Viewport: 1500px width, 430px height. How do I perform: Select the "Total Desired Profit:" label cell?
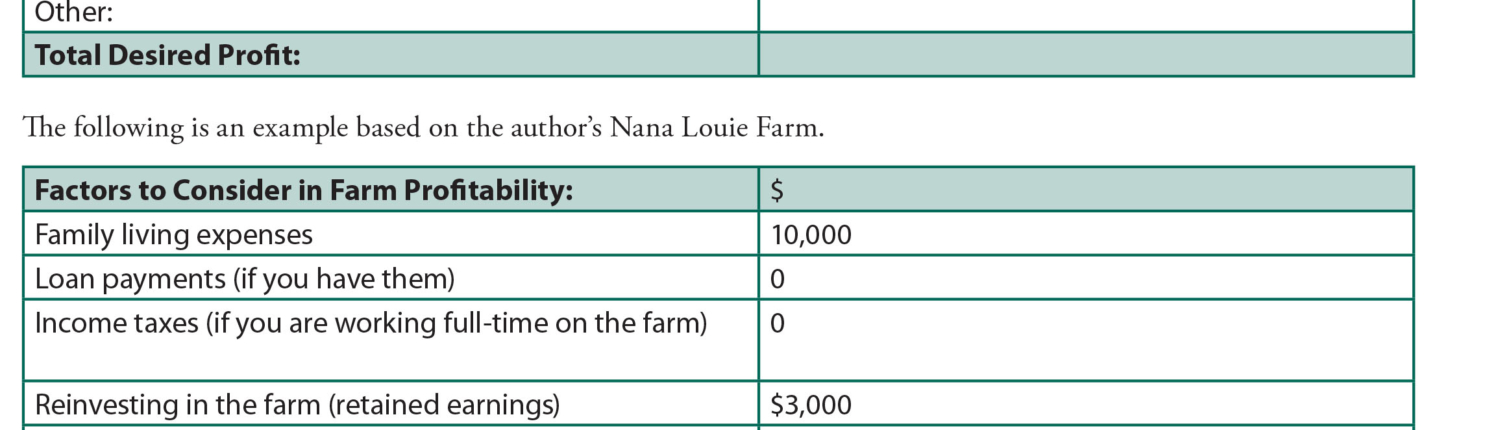coord(168,55)
